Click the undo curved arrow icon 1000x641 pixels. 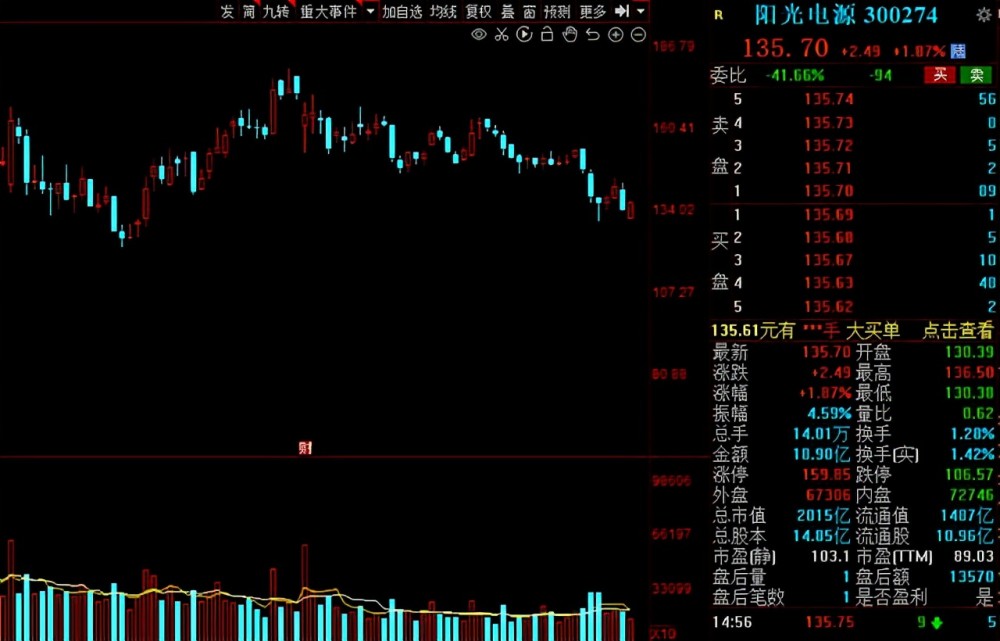point(592,35)
